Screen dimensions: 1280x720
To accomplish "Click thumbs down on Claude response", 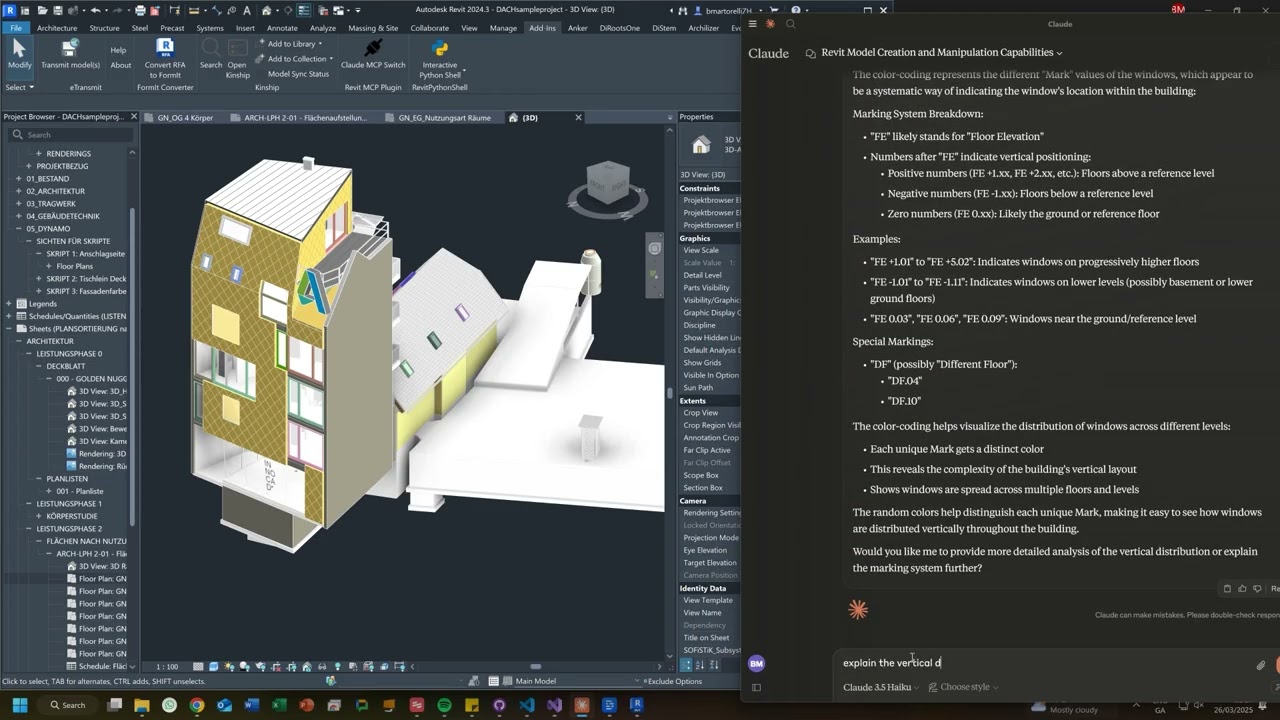I will coord(1257,589).
